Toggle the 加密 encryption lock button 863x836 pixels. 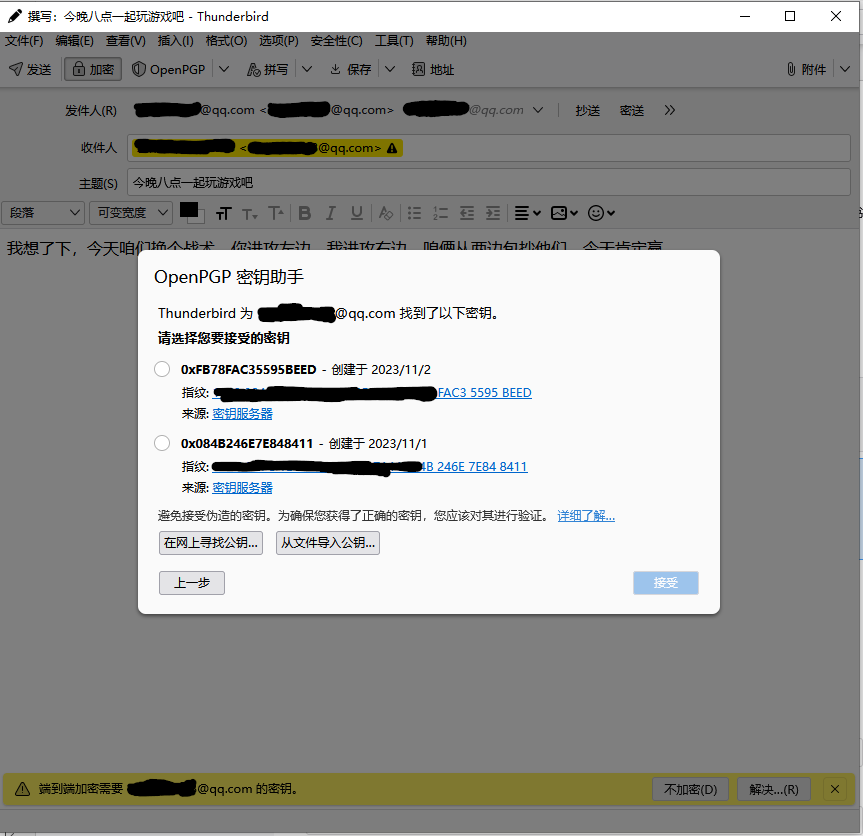tap(93, 69)
